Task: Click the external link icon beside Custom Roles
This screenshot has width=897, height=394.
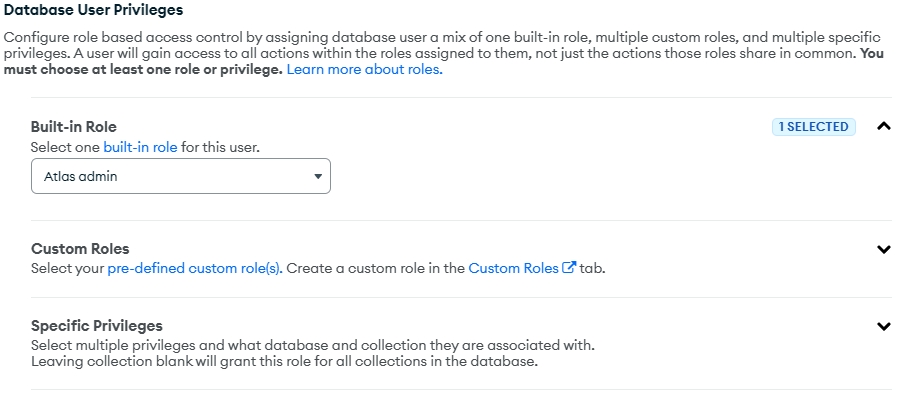Action: pyautogui.click(x=569, y=267)
